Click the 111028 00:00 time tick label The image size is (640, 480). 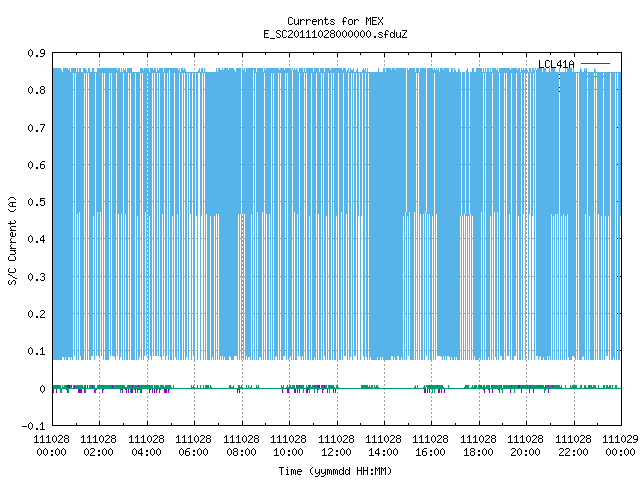51,446
